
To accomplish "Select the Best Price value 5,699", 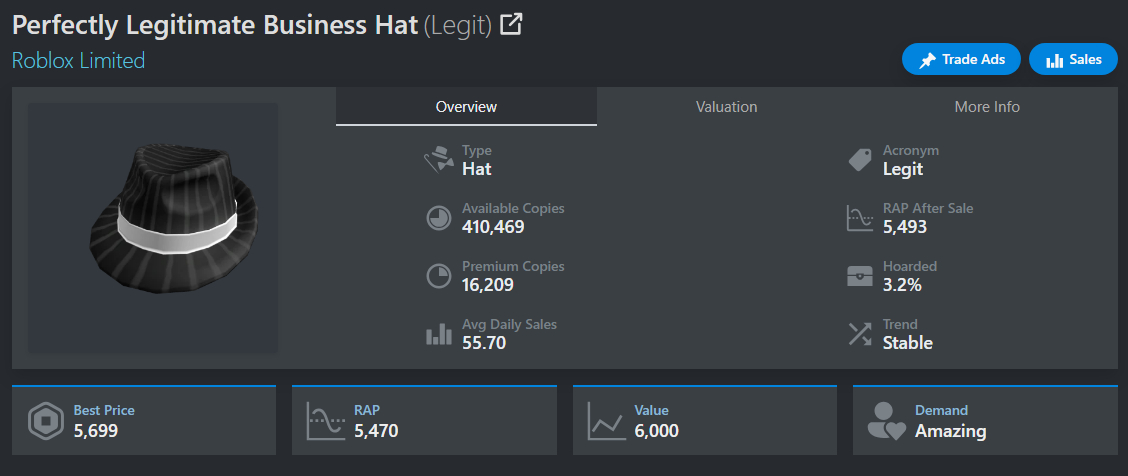I will (x=96, y=431).
